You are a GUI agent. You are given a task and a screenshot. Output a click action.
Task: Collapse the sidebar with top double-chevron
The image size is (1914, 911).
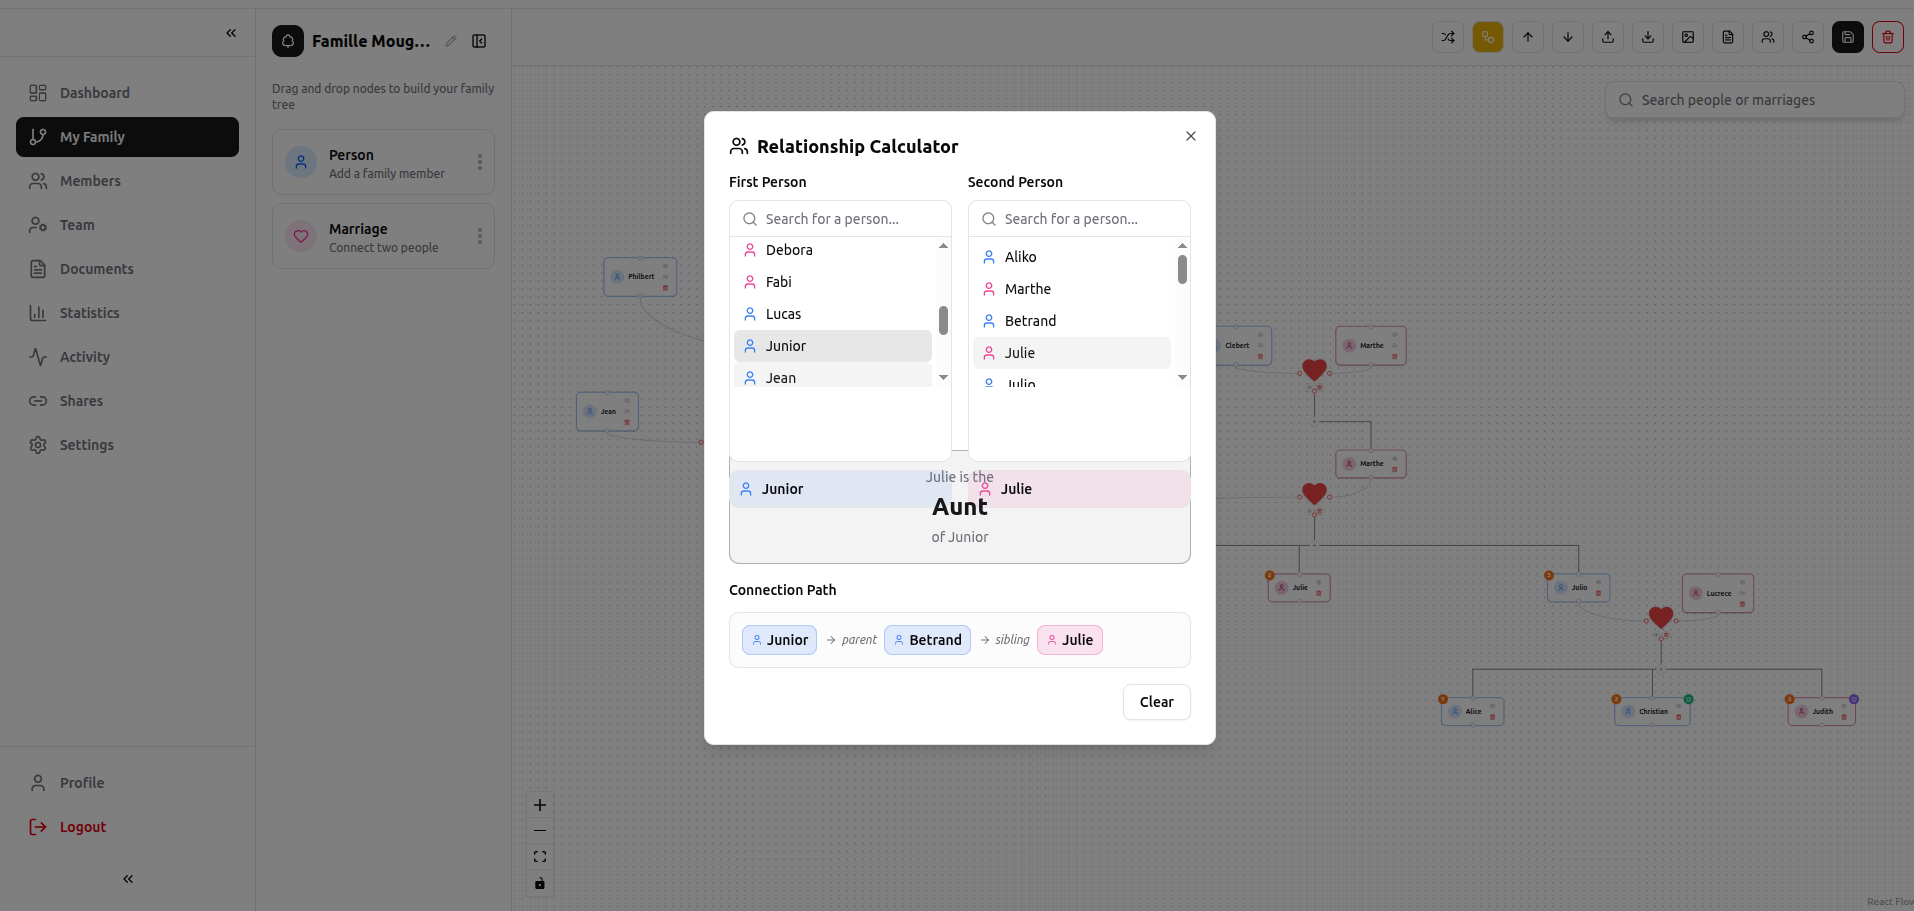click(231, 33)
